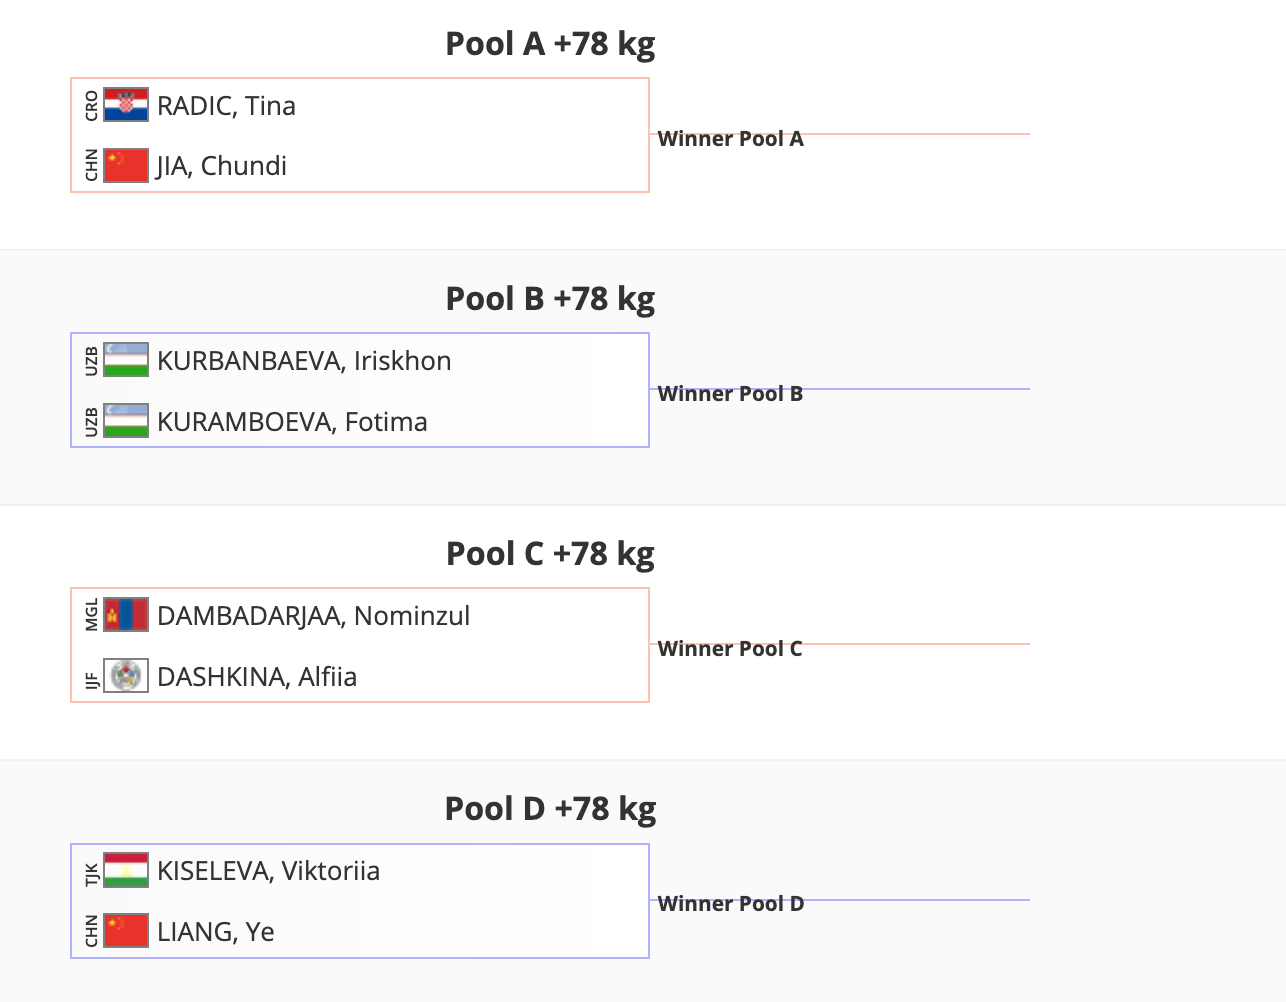The width and height of the screenshot is (1286, 1002).
Task: Click the Croatia flag beside RADIC, Tina
Action: coord(126,105)
